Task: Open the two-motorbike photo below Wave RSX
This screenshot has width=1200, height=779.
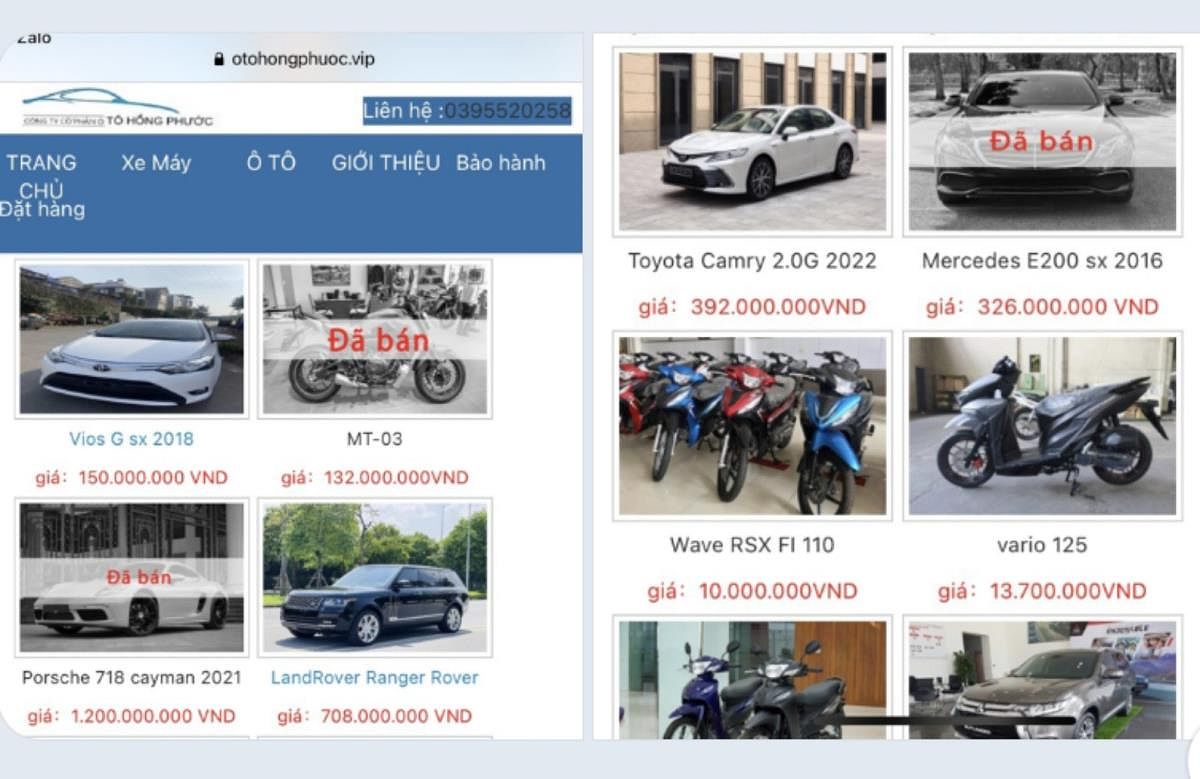Action: click(x=752, y=679)
